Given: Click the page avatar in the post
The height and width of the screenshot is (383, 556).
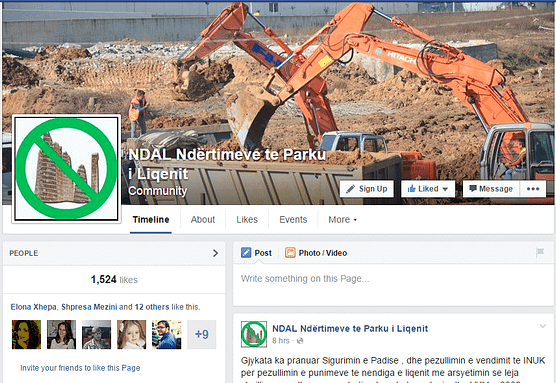Looking at the screenshot, I should (254, 334).
